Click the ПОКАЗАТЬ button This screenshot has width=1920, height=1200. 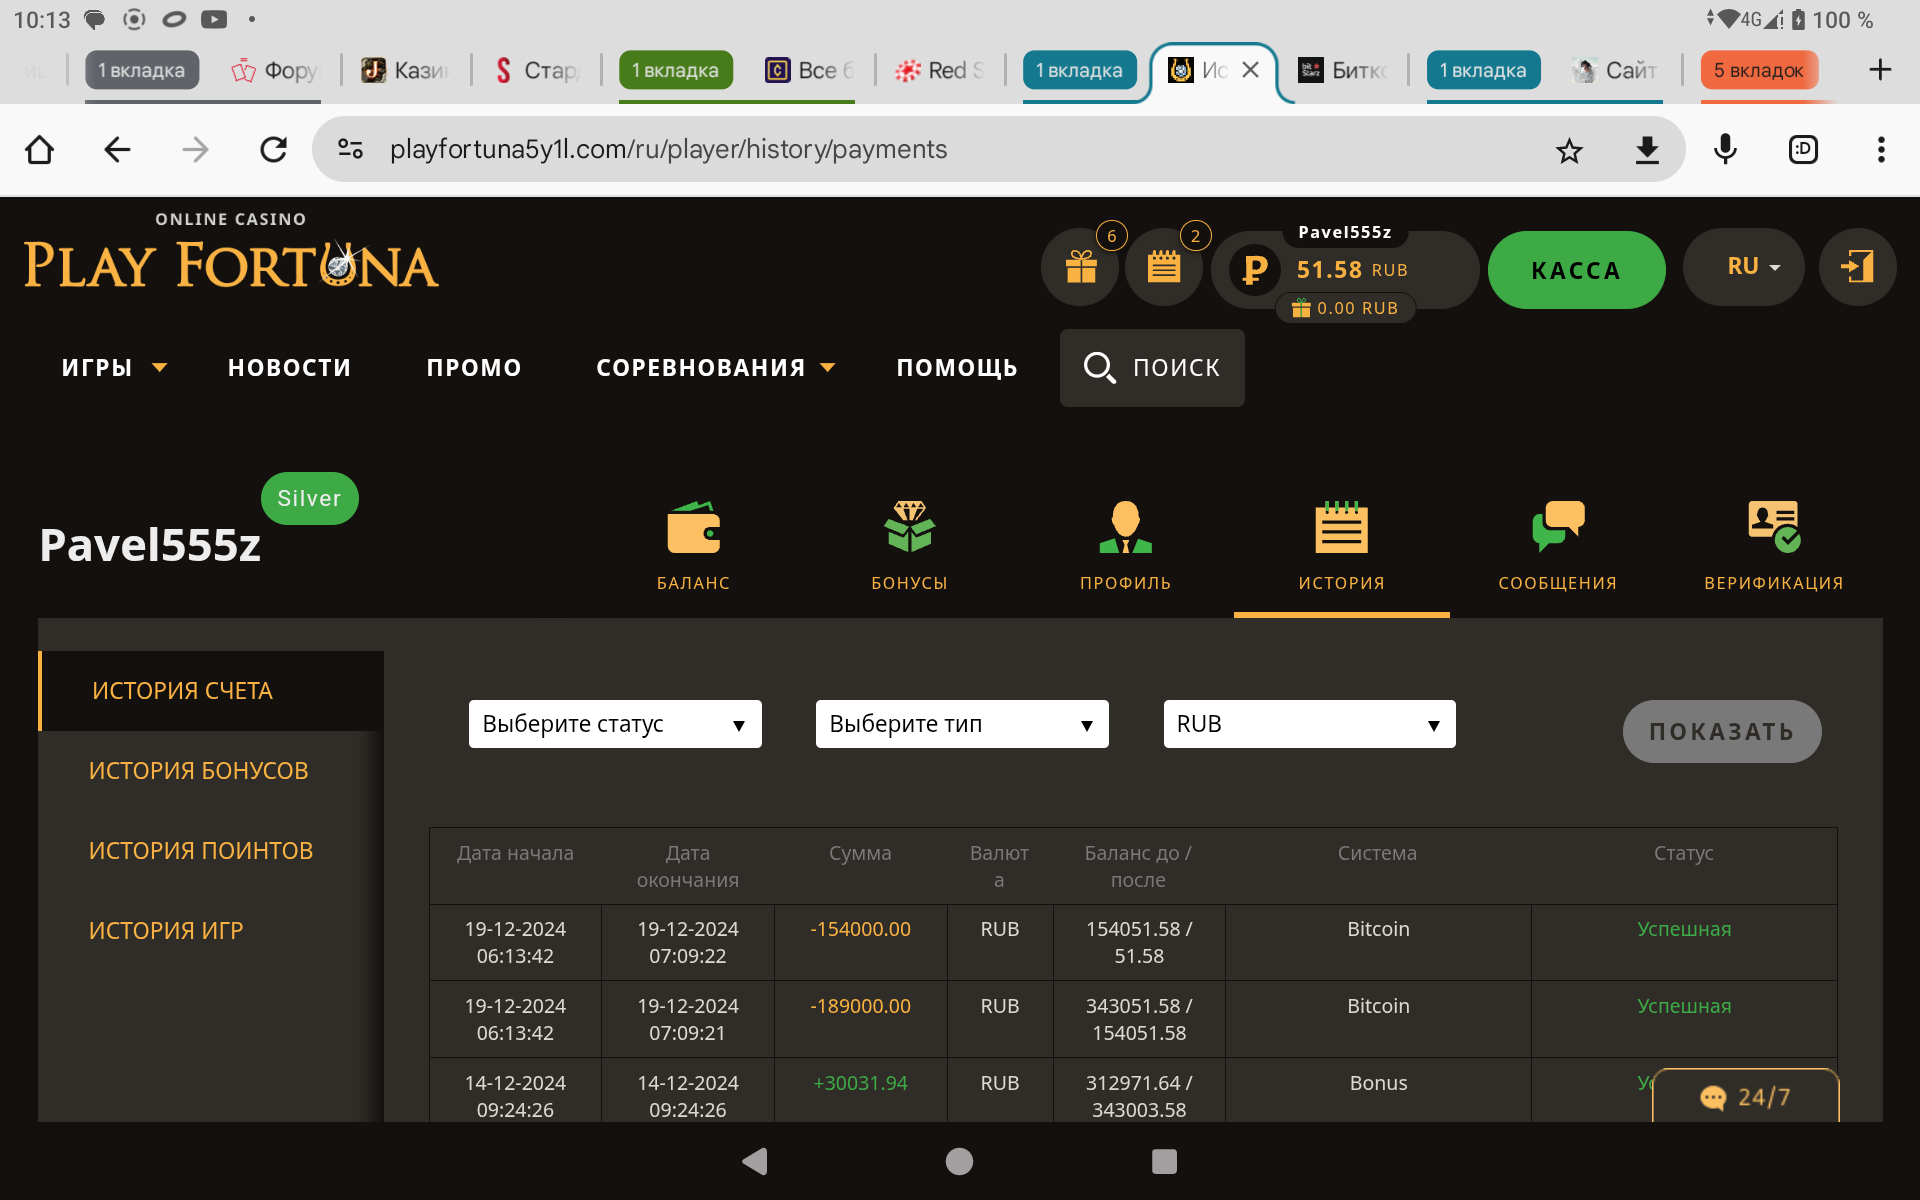coord(1721,731)
